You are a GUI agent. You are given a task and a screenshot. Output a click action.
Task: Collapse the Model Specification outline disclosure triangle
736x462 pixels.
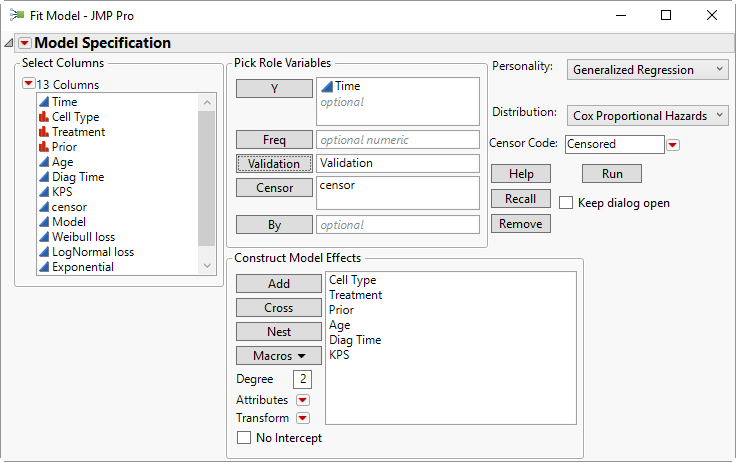tap(8, 43)
